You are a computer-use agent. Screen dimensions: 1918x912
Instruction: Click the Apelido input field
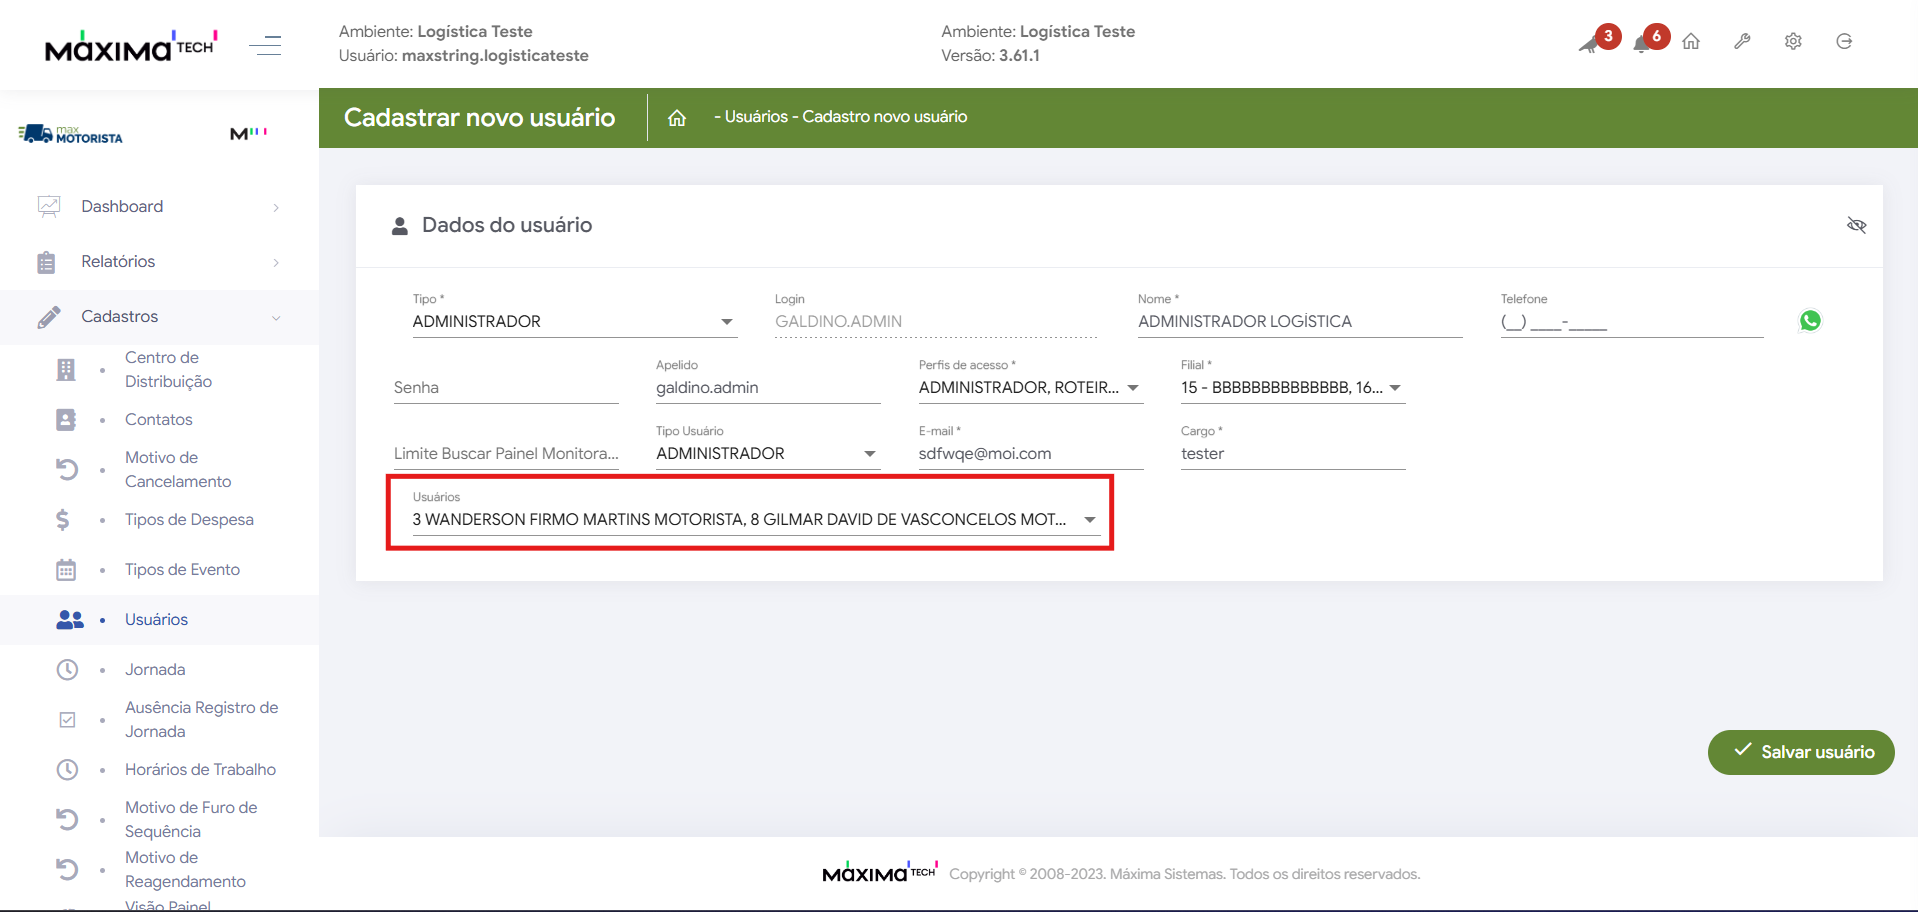tap(768, 388)
